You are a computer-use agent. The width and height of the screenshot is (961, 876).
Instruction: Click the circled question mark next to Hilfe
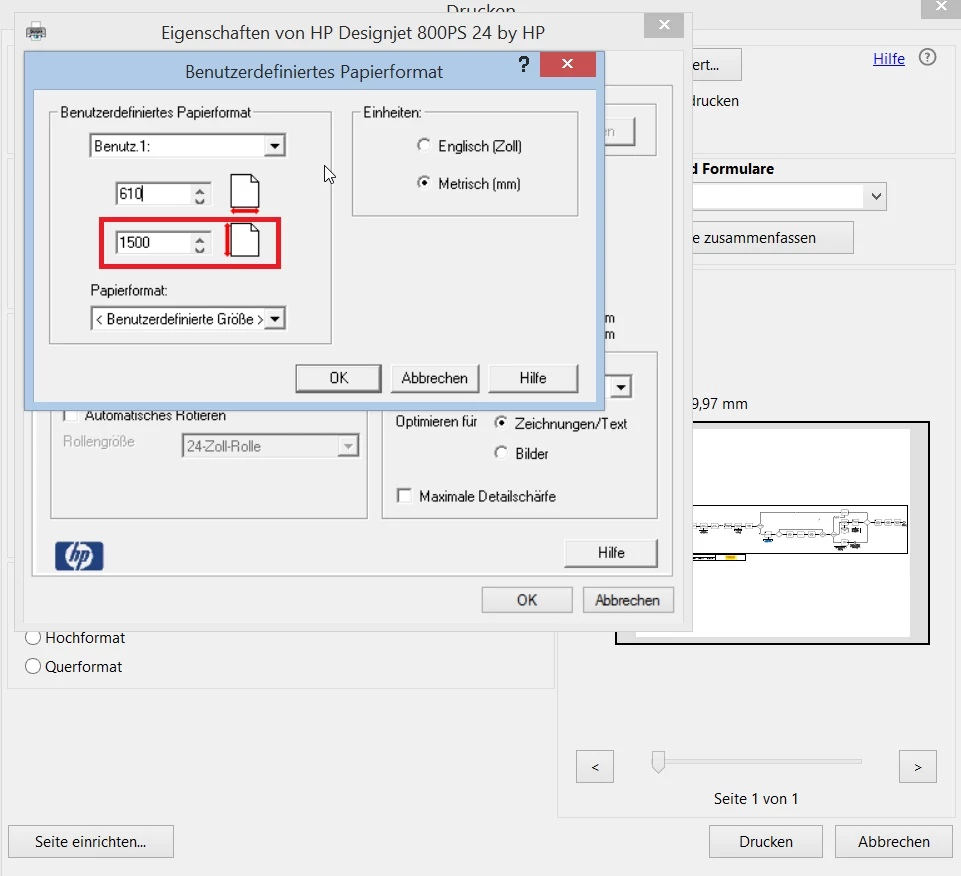click(x=927, y=58)
